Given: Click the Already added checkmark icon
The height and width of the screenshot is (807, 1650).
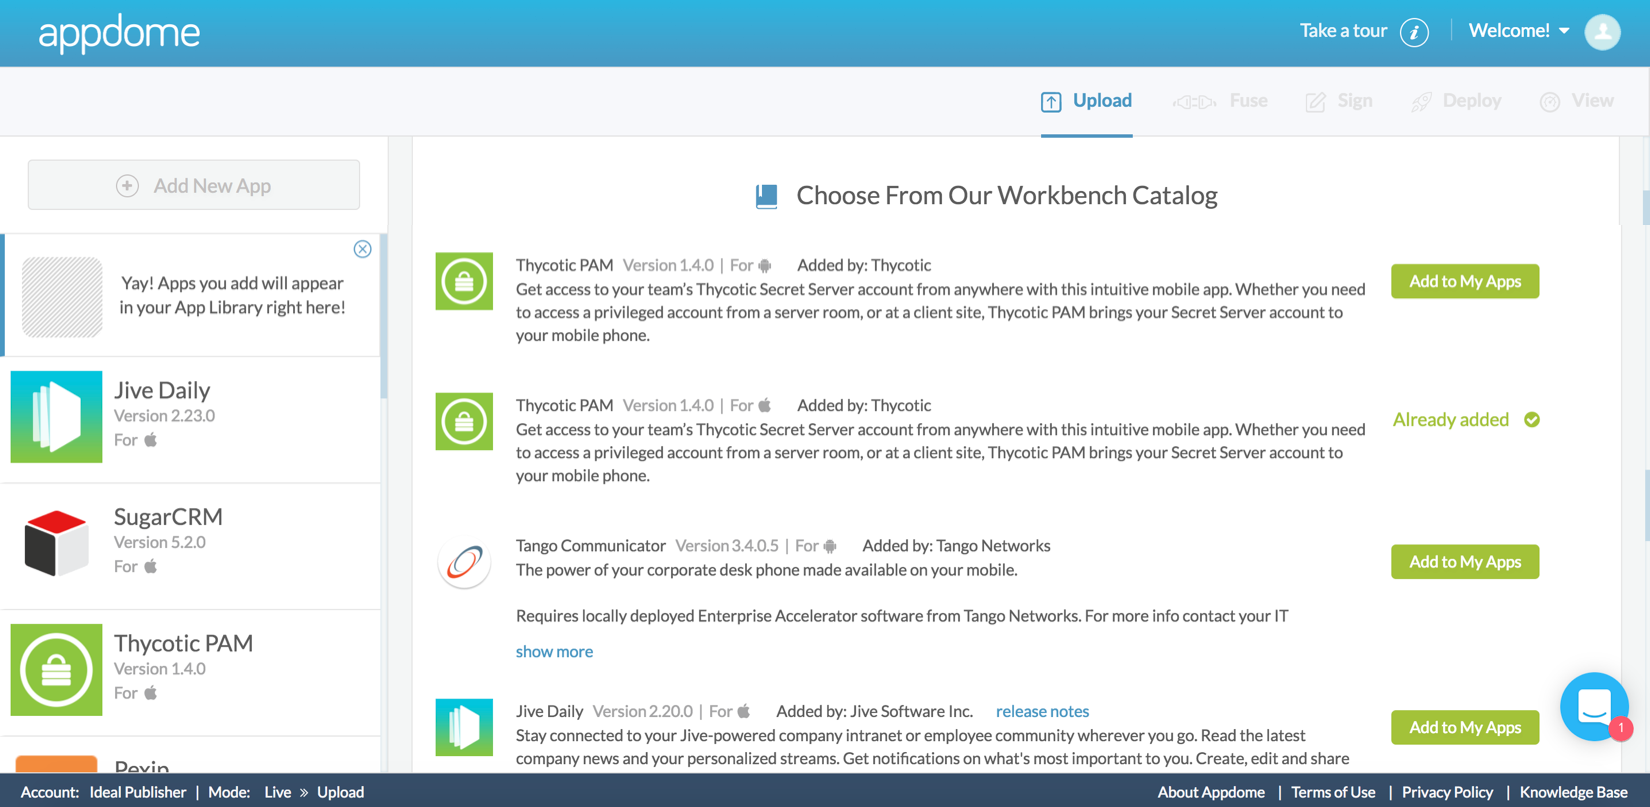Looking at the screenshot, I should click(1532, 420).
